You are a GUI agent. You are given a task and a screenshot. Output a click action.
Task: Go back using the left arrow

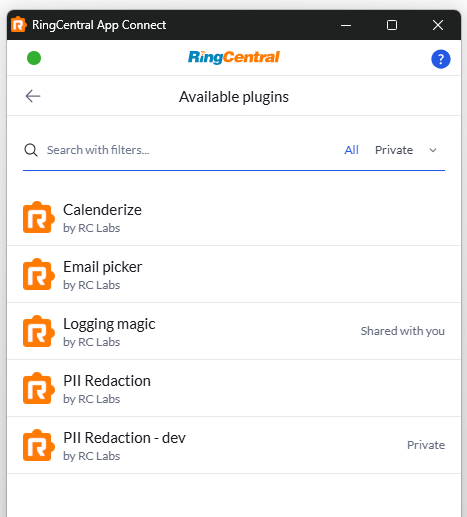pyautogui.click(x=33, y=96)
